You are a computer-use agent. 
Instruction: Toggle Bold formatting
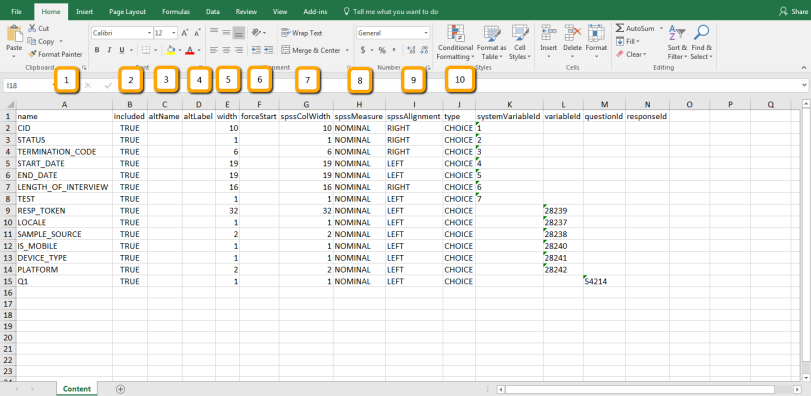[97, 50]
